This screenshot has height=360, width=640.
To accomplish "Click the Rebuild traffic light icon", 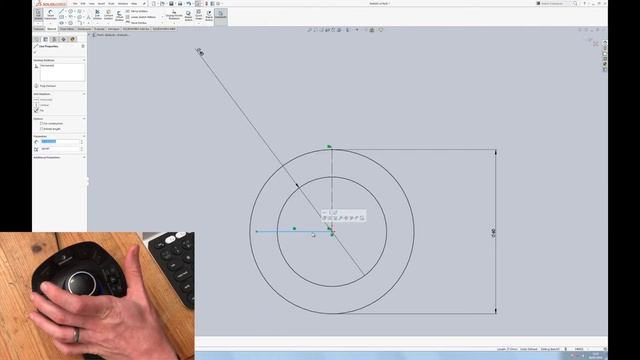I will click(x=206, y=4).
